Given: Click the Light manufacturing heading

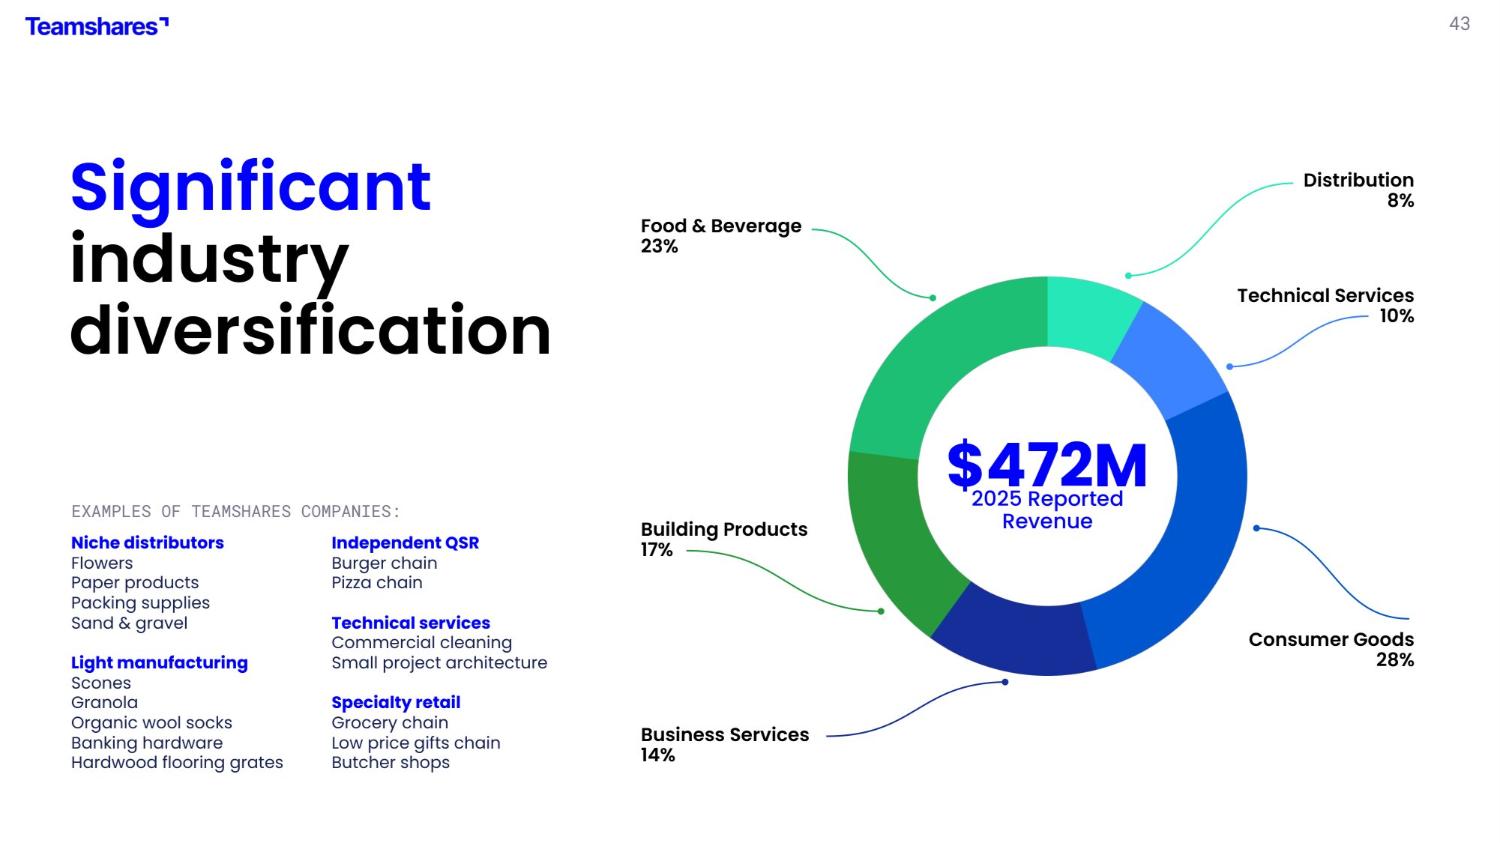Looking at the screenshot, I should 159,663.
